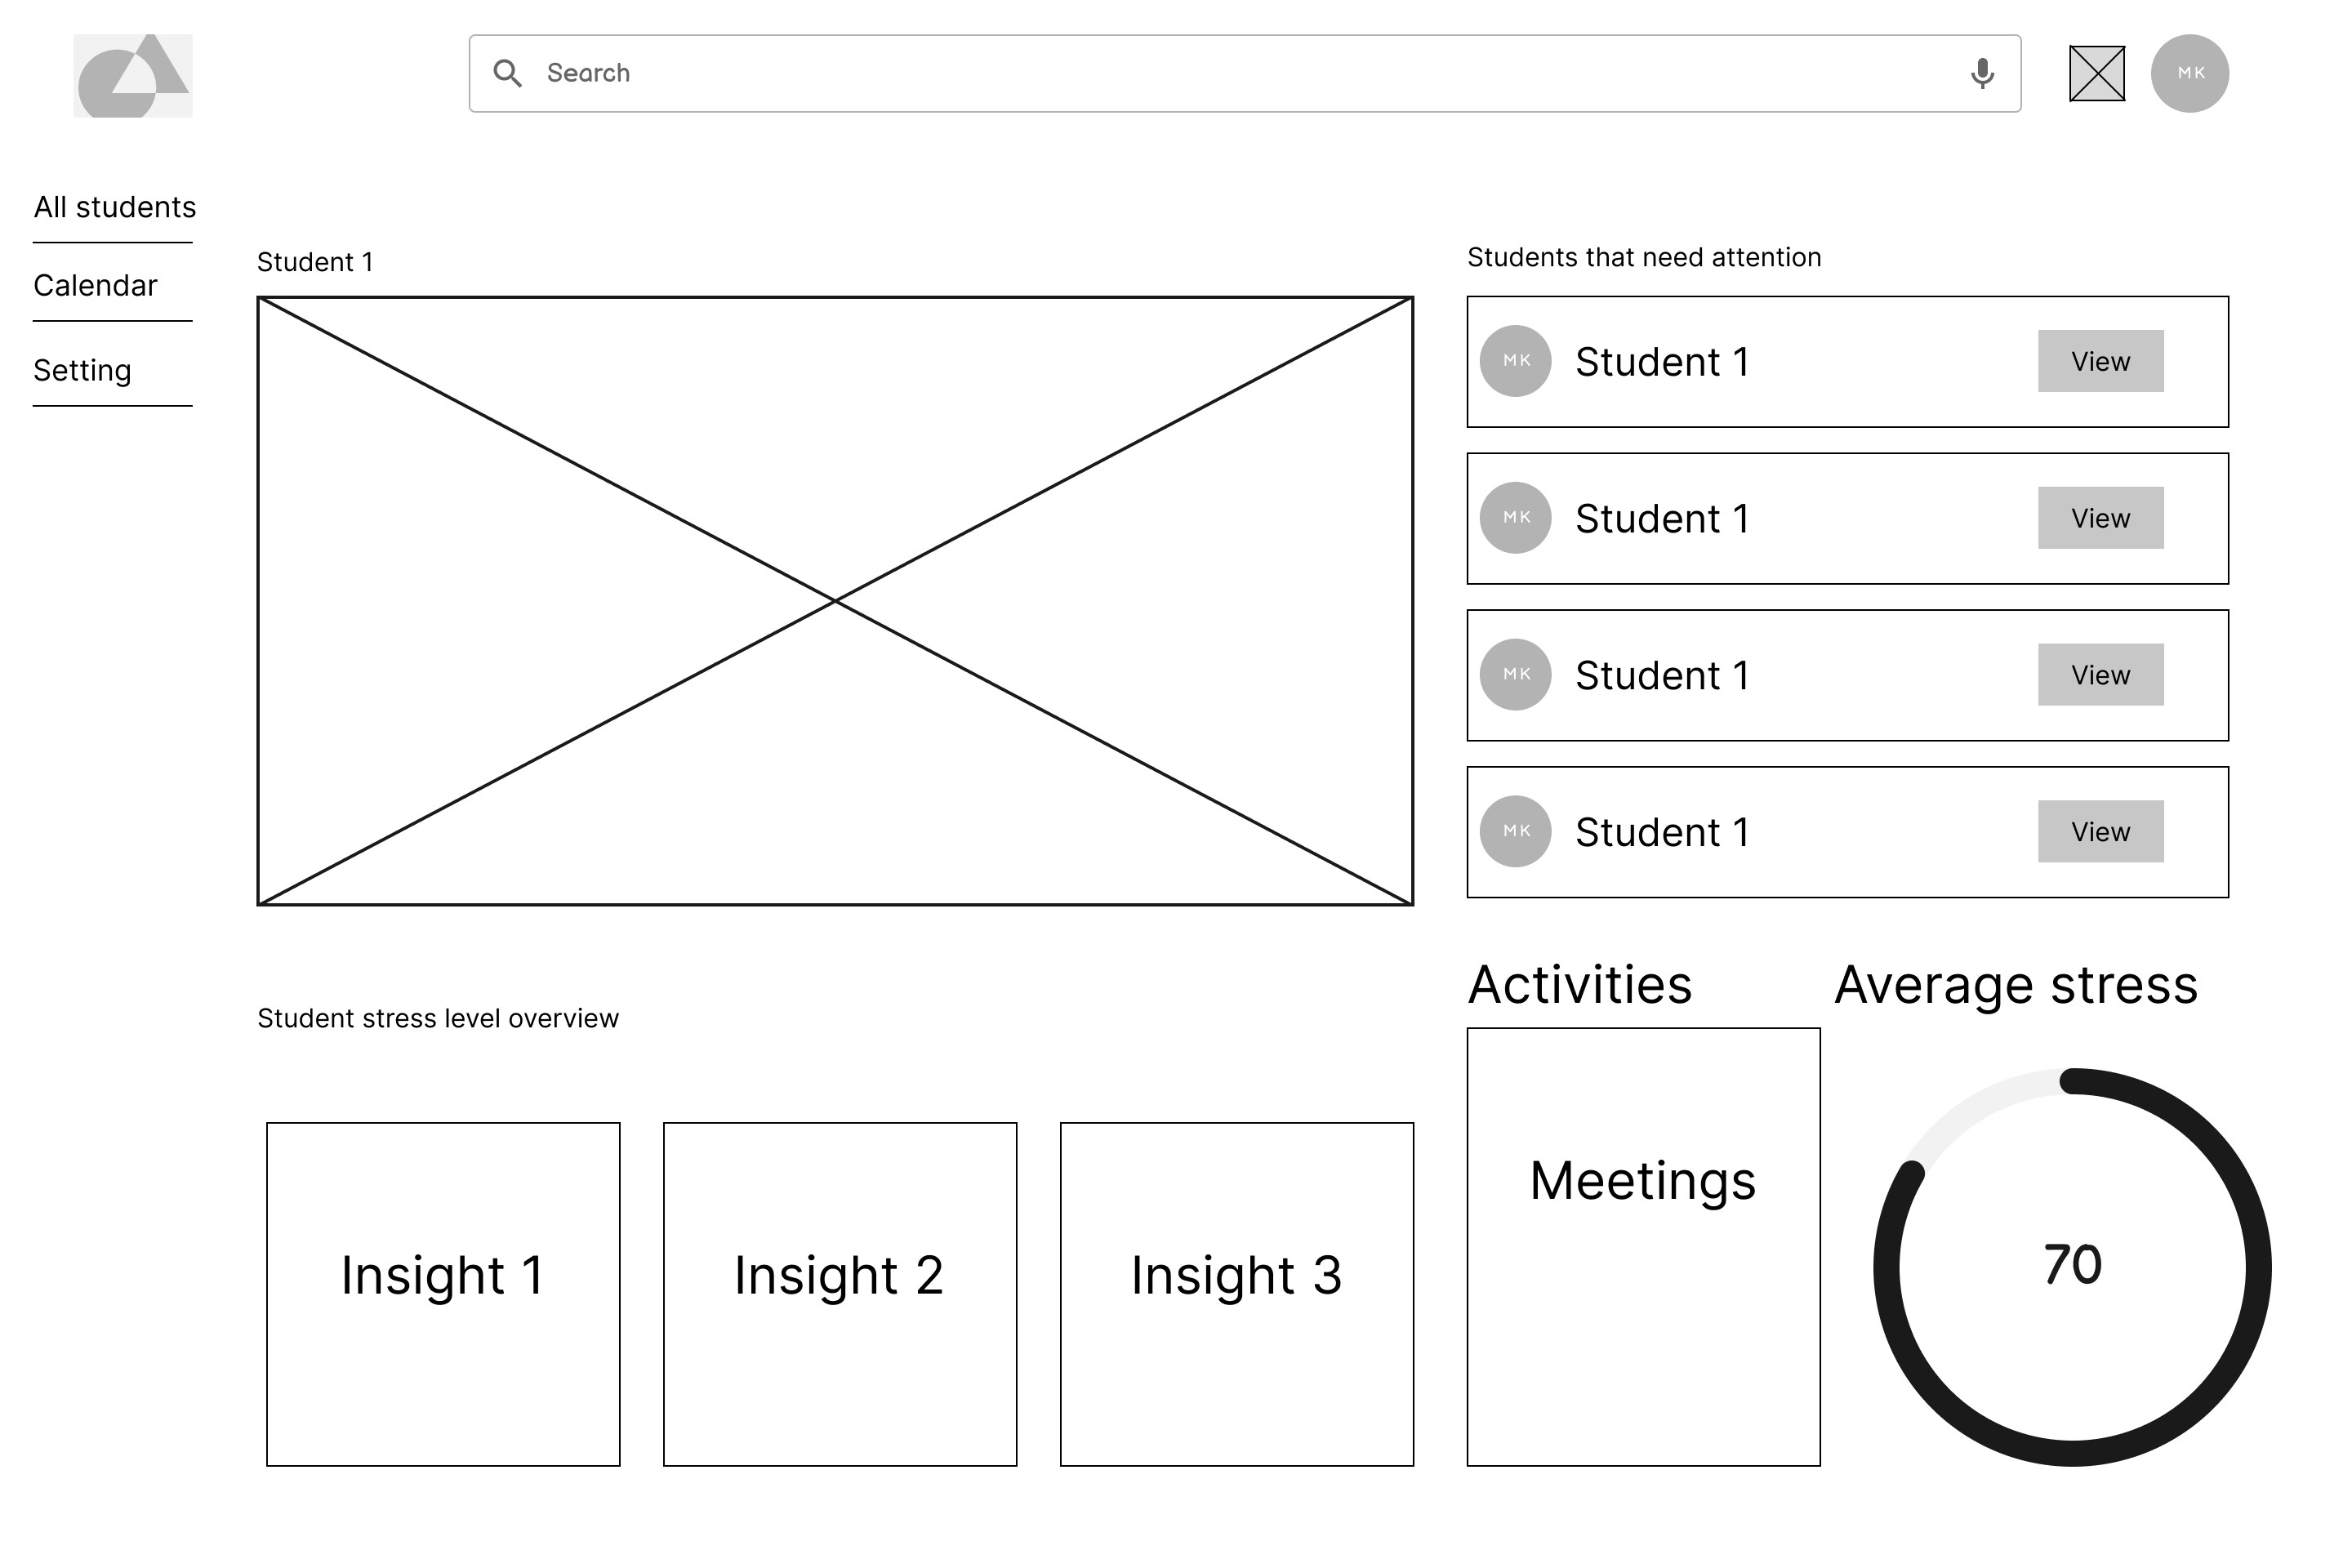Click the Average stress circular gauge
The height and width of the screenshot is (1568, 2352).
coord(2072,1266)
